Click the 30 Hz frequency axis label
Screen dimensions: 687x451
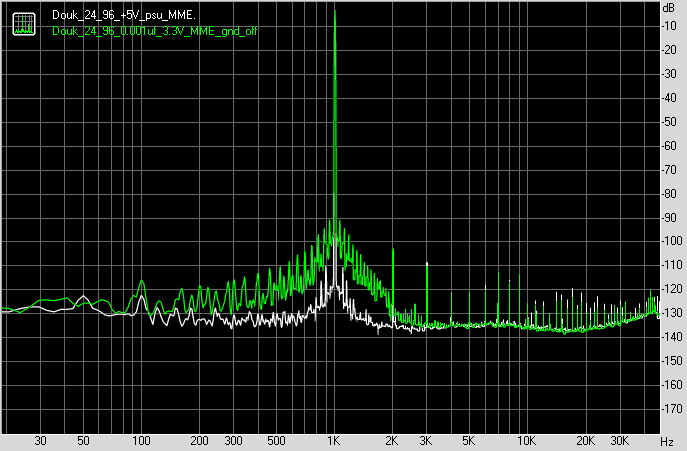(40, 440)
